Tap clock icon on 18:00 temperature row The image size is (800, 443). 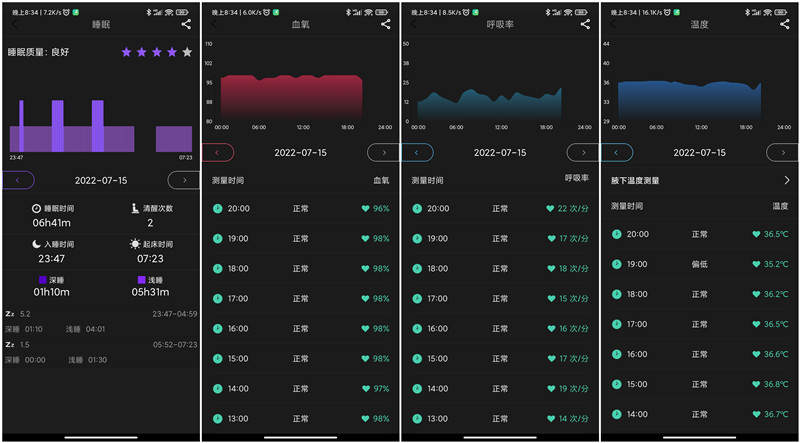click(x=617, y=294)
